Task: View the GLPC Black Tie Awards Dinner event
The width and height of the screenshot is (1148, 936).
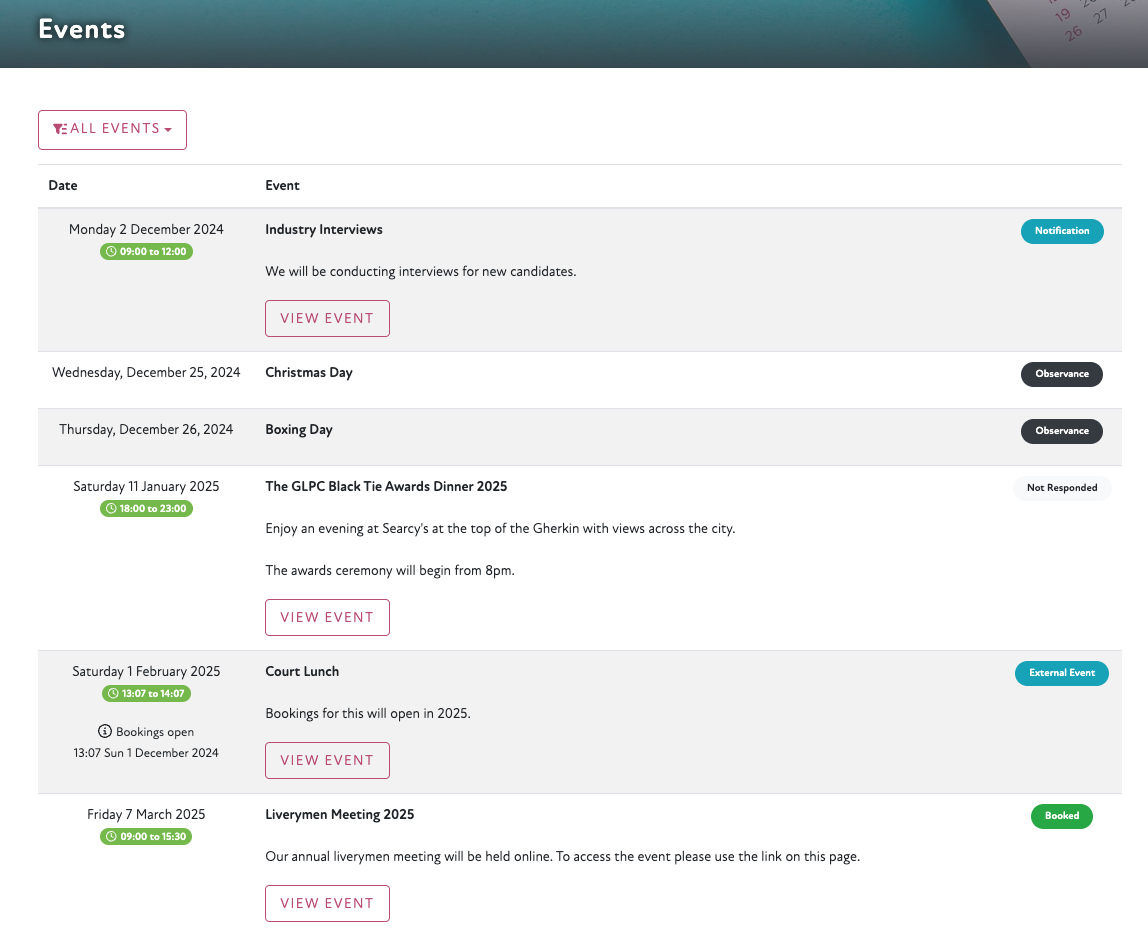Action: point(327,618)
